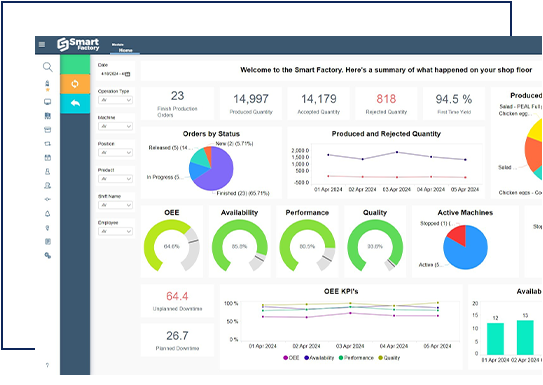This screenshot has width=543, height=385.
Task: Switch to the Home tab
Action: coord(125,50)
